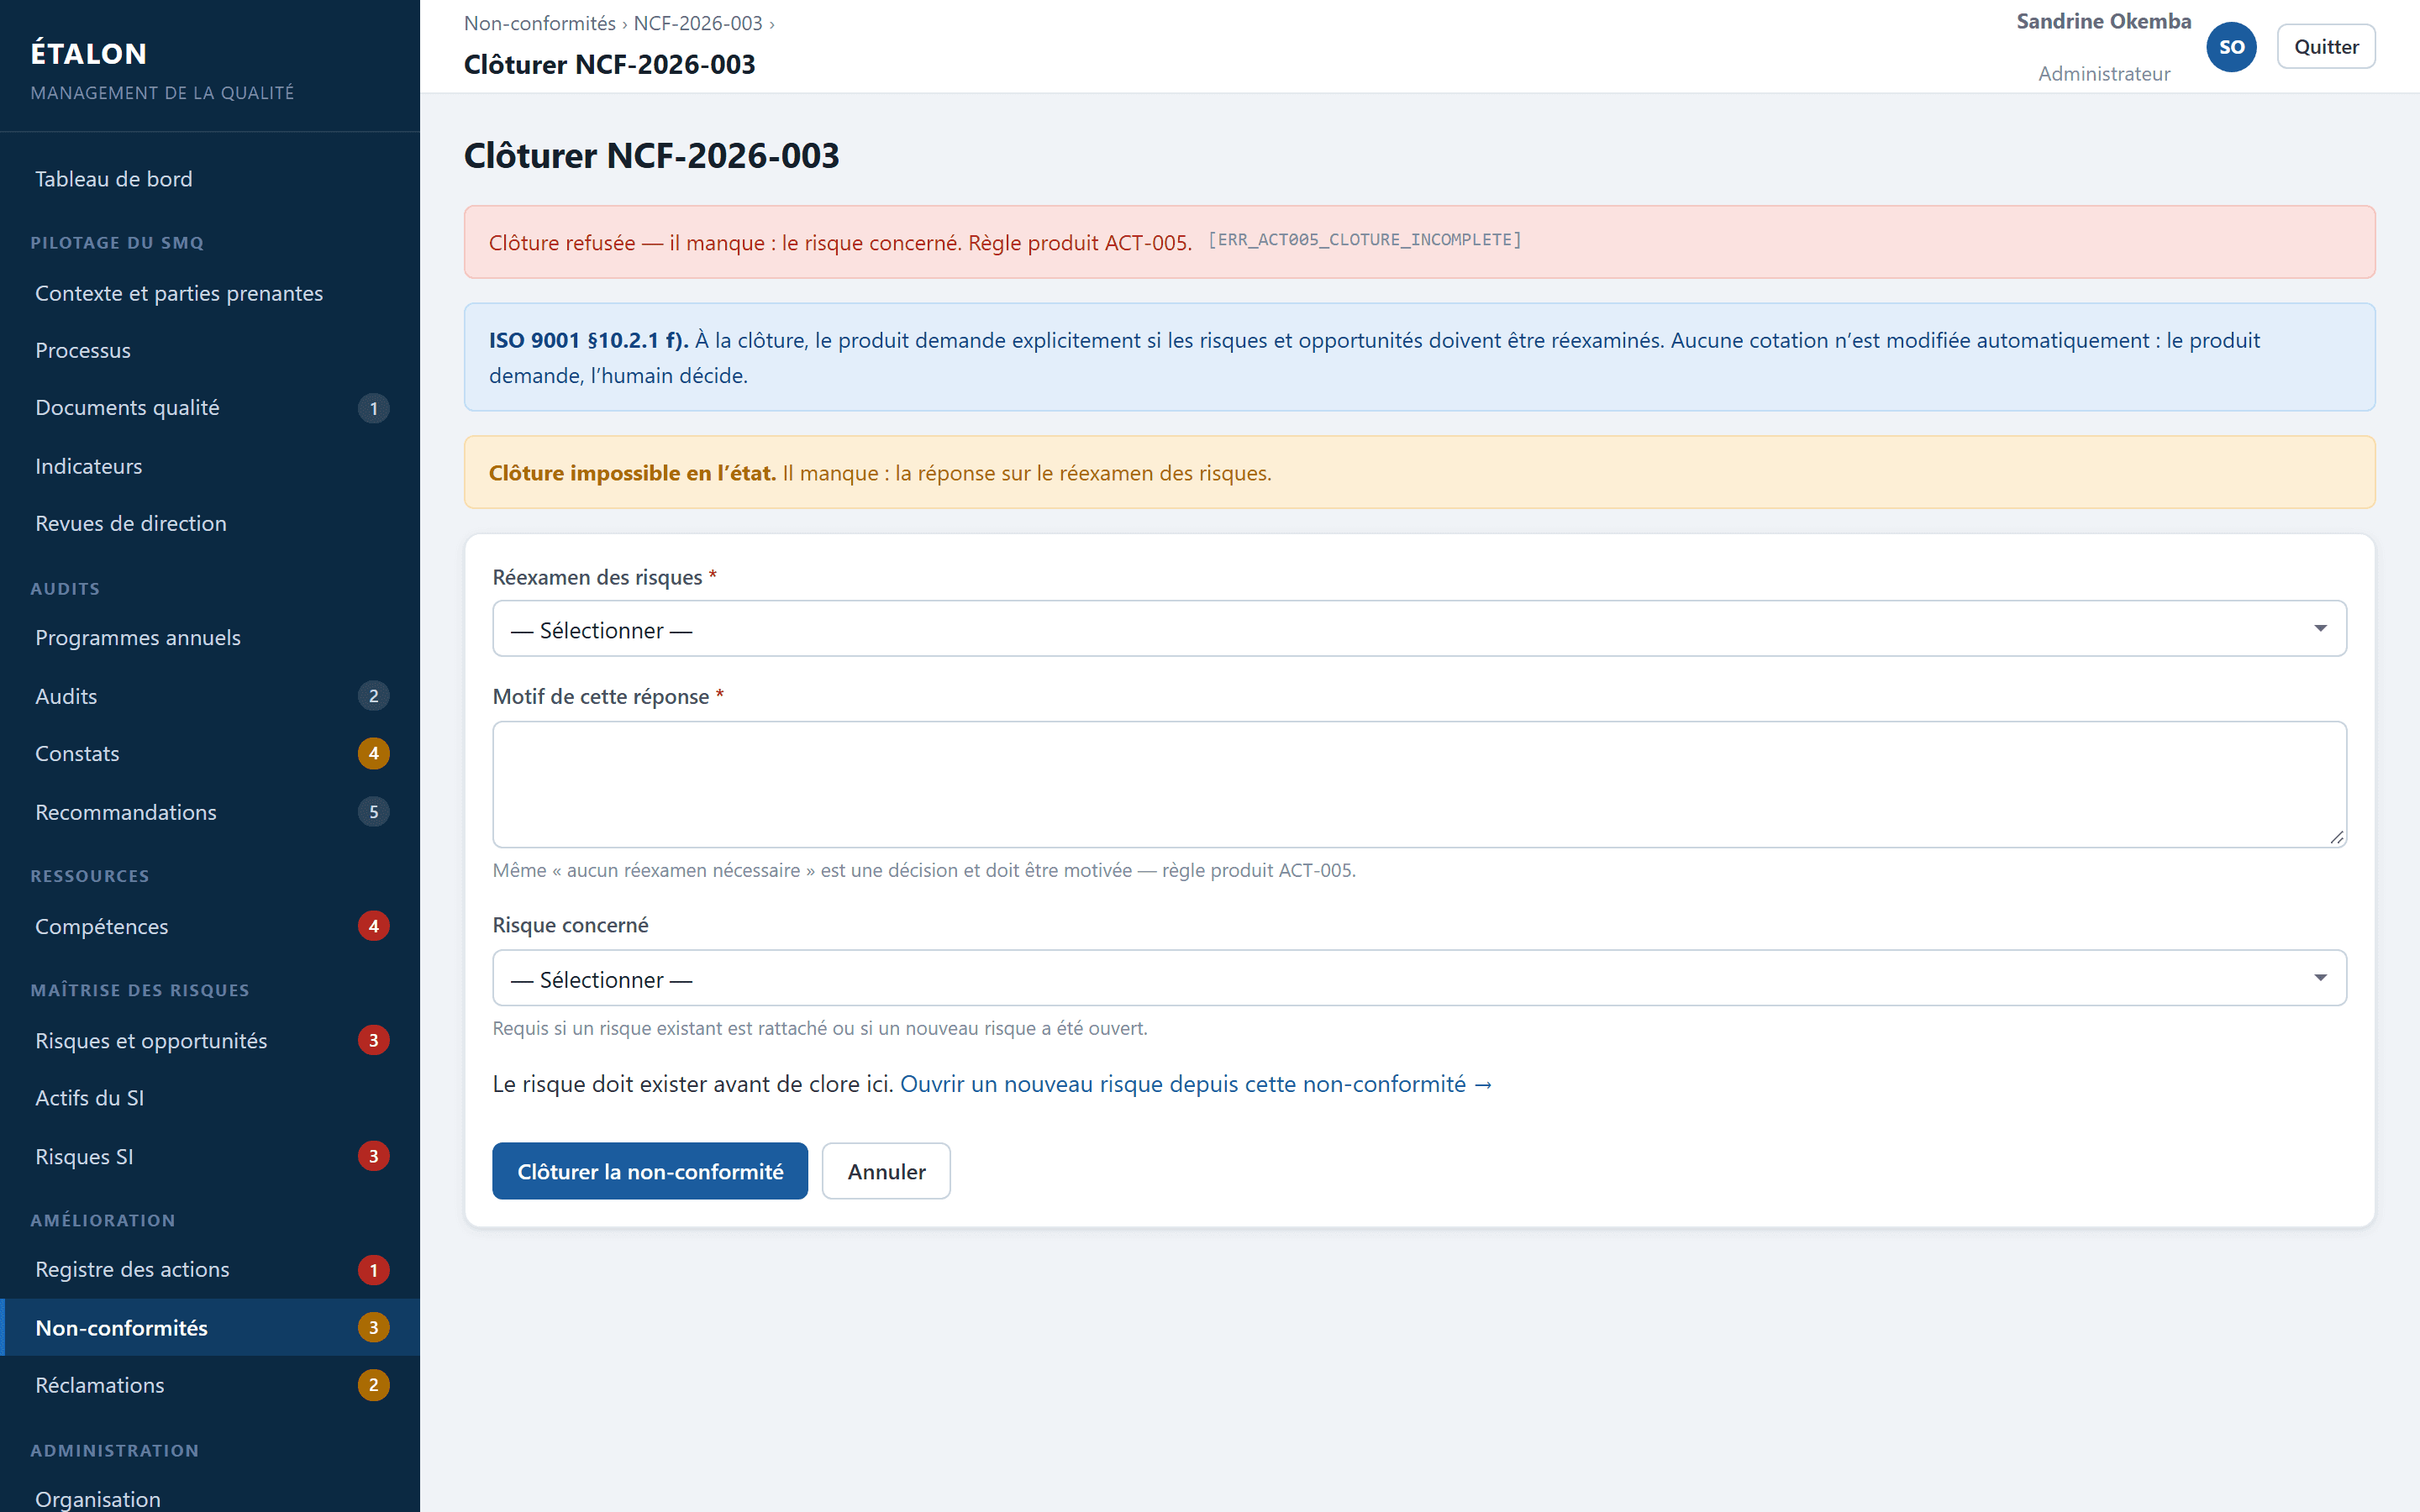Image resolution: width=2420 pixels, height=1512 pixels.
Task: Open Compétences in Ressources section
Action: tap(210, 926)
